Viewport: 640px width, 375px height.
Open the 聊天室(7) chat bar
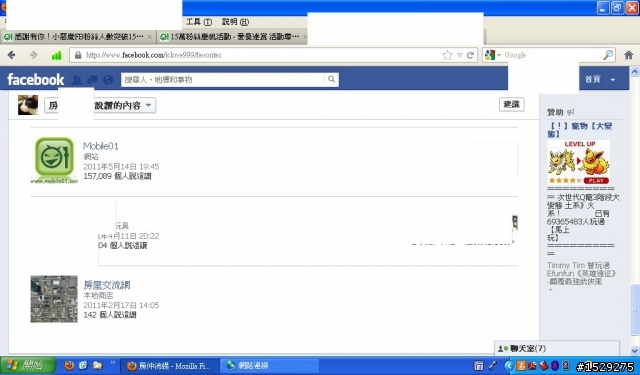point(557,348)
